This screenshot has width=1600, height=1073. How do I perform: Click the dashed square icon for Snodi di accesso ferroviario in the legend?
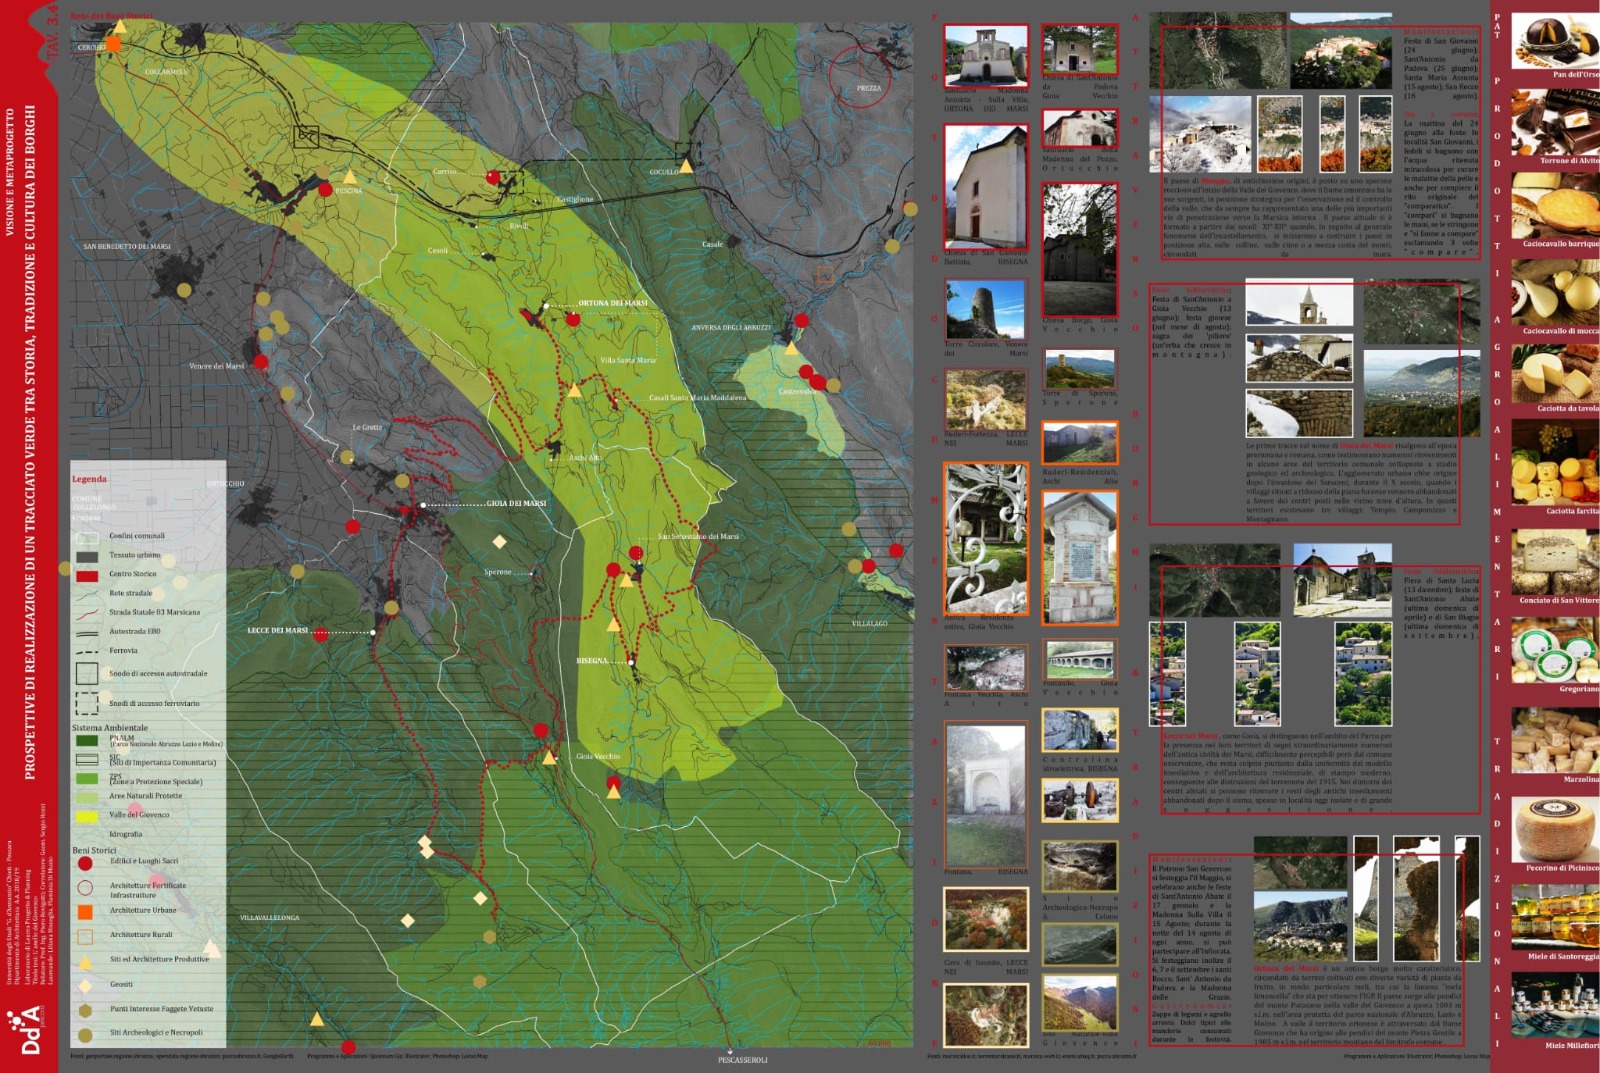86,703
